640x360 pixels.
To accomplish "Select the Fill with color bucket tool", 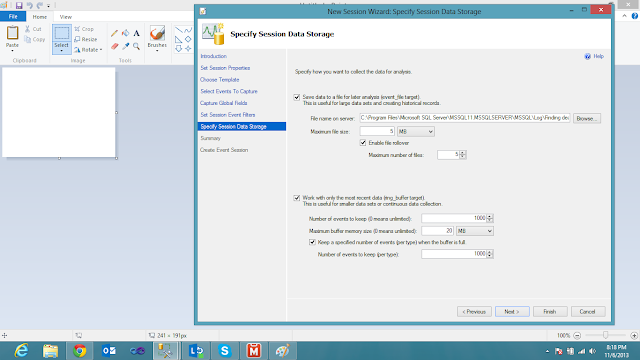I will pyautogui.click(x=125, y=33).
